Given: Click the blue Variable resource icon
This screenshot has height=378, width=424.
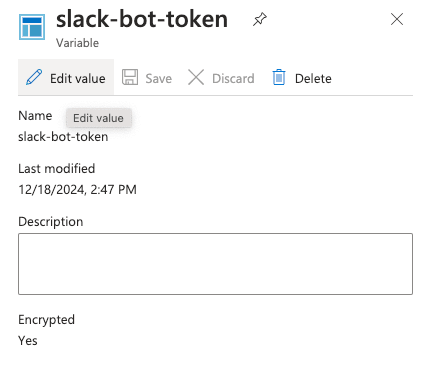Looking at the screenshot, I should click(x=32, y=27).
